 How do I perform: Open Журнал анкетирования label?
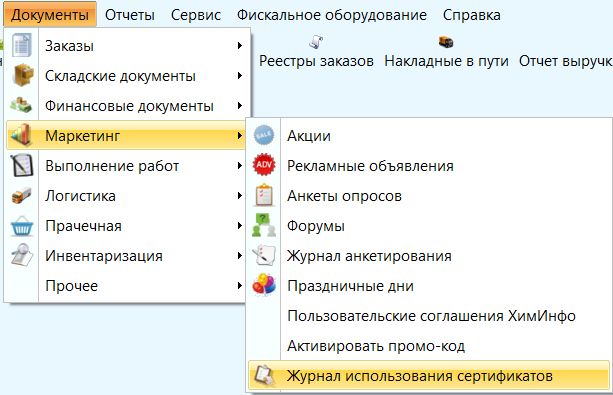pyautogui.click(x=369, y=256)
